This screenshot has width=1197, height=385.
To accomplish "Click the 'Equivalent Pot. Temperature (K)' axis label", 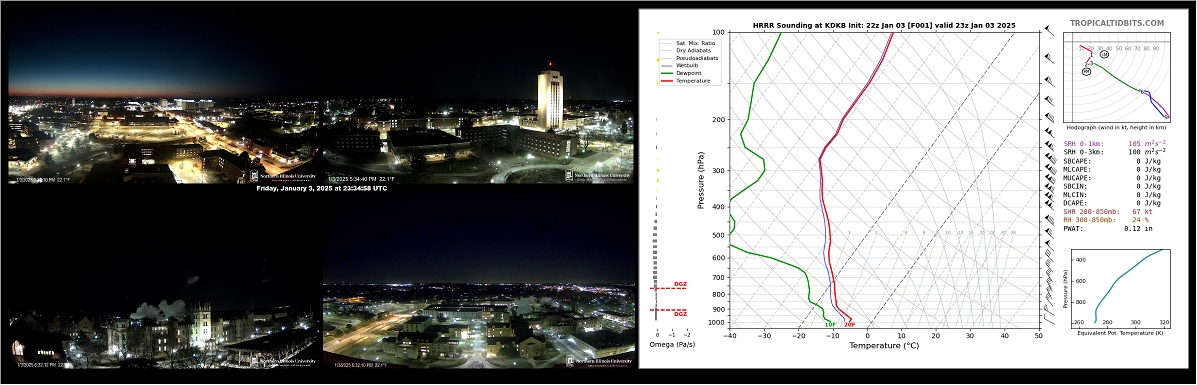I will pyautogui.click(x=1120, y=333).
